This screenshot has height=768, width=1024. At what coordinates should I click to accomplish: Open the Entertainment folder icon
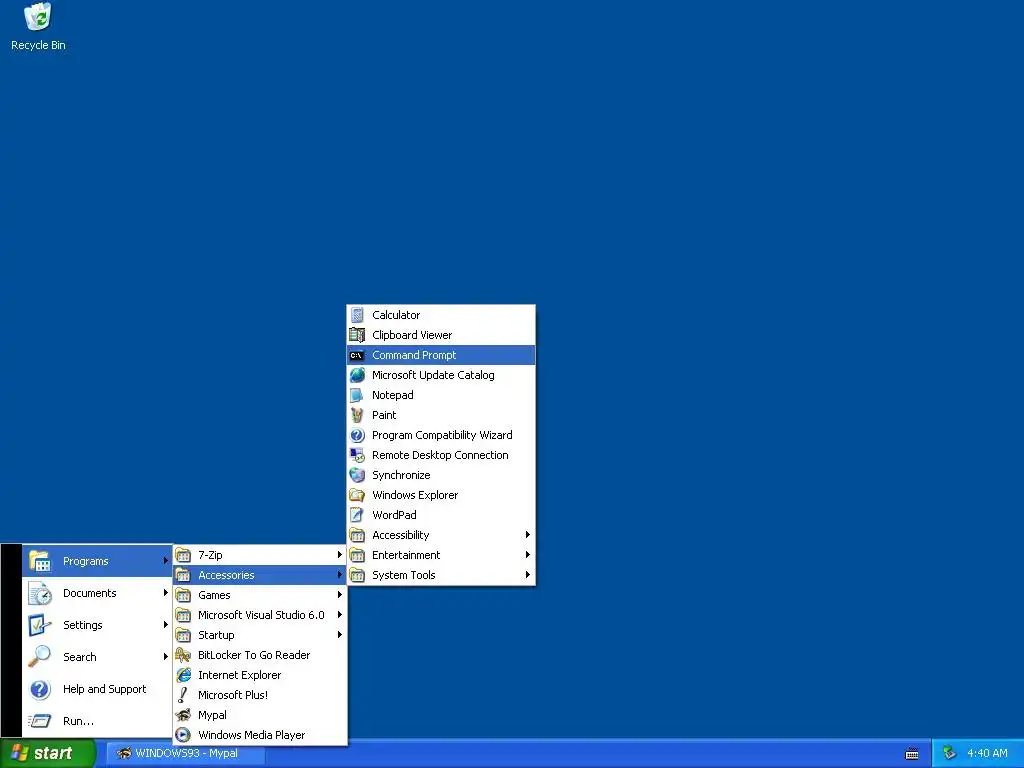(x=357, y=555)
